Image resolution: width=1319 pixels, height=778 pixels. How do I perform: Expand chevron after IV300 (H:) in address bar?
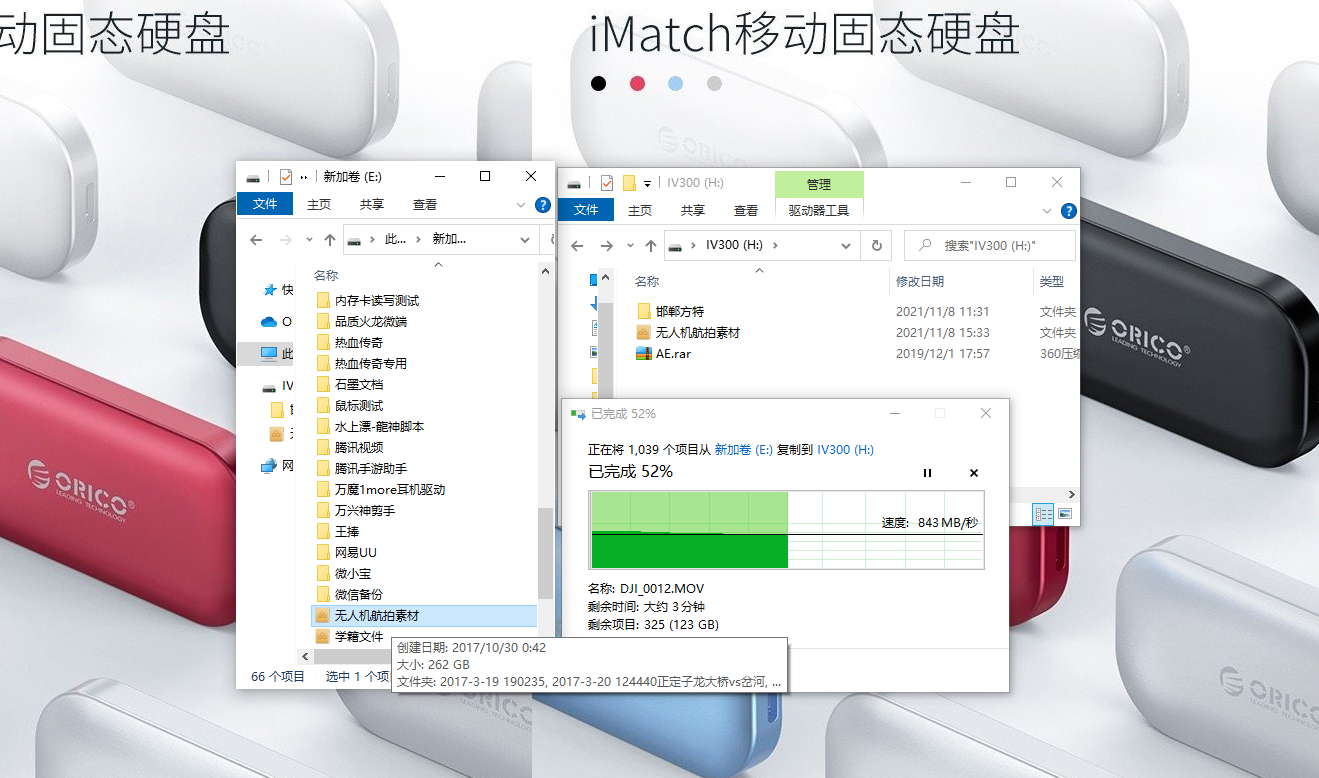tap(776, 246)
